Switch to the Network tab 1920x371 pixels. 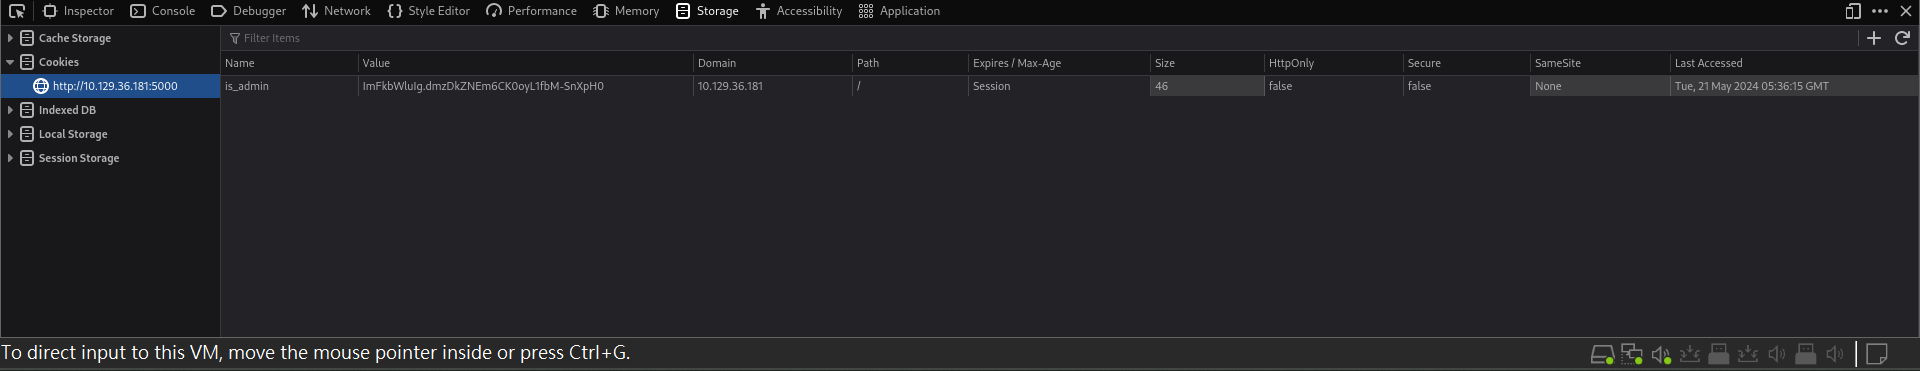pos(336,11)
